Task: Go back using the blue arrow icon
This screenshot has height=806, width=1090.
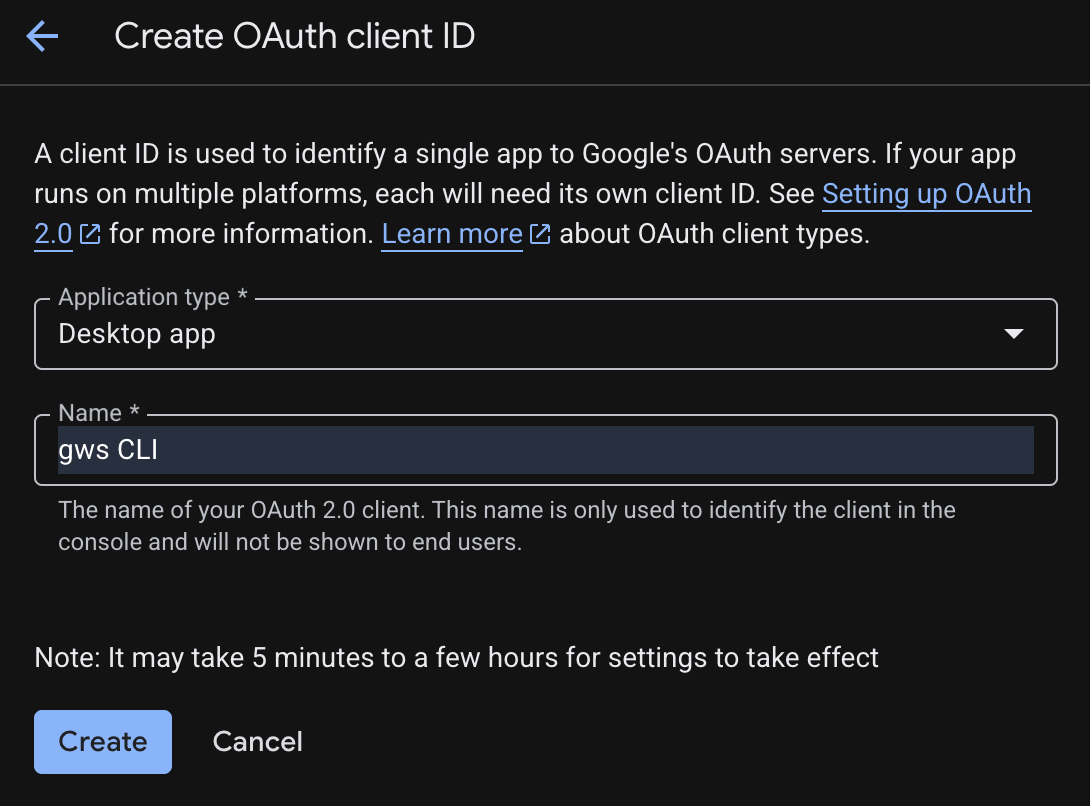Action: tap(42, 36)
